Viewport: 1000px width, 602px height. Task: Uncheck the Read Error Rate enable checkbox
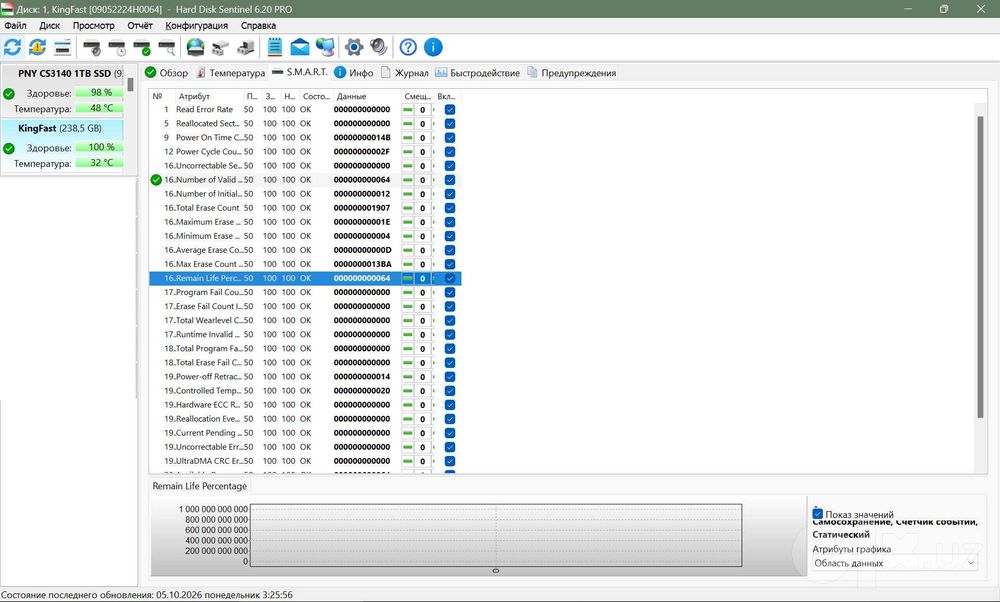pos(450,110)
